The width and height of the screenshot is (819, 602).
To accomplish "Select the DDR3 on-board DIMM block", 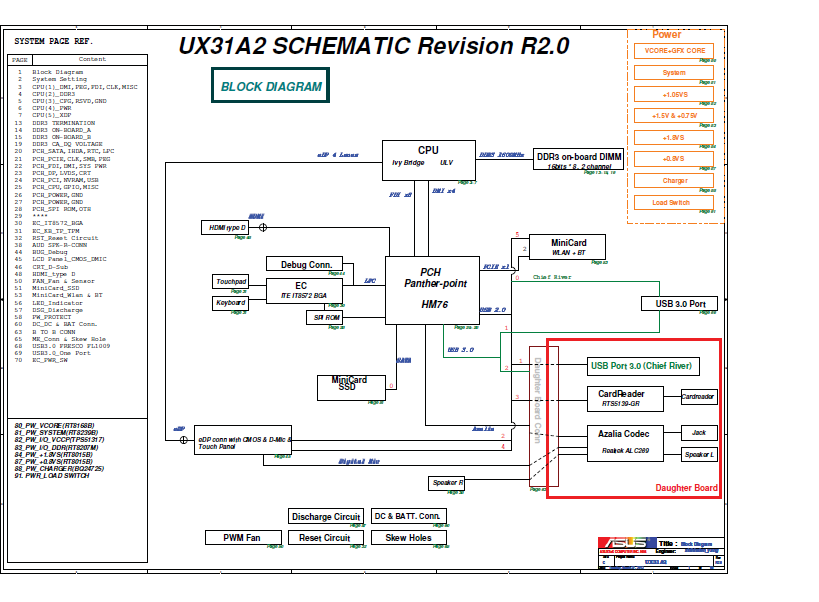I will (579, 159).
